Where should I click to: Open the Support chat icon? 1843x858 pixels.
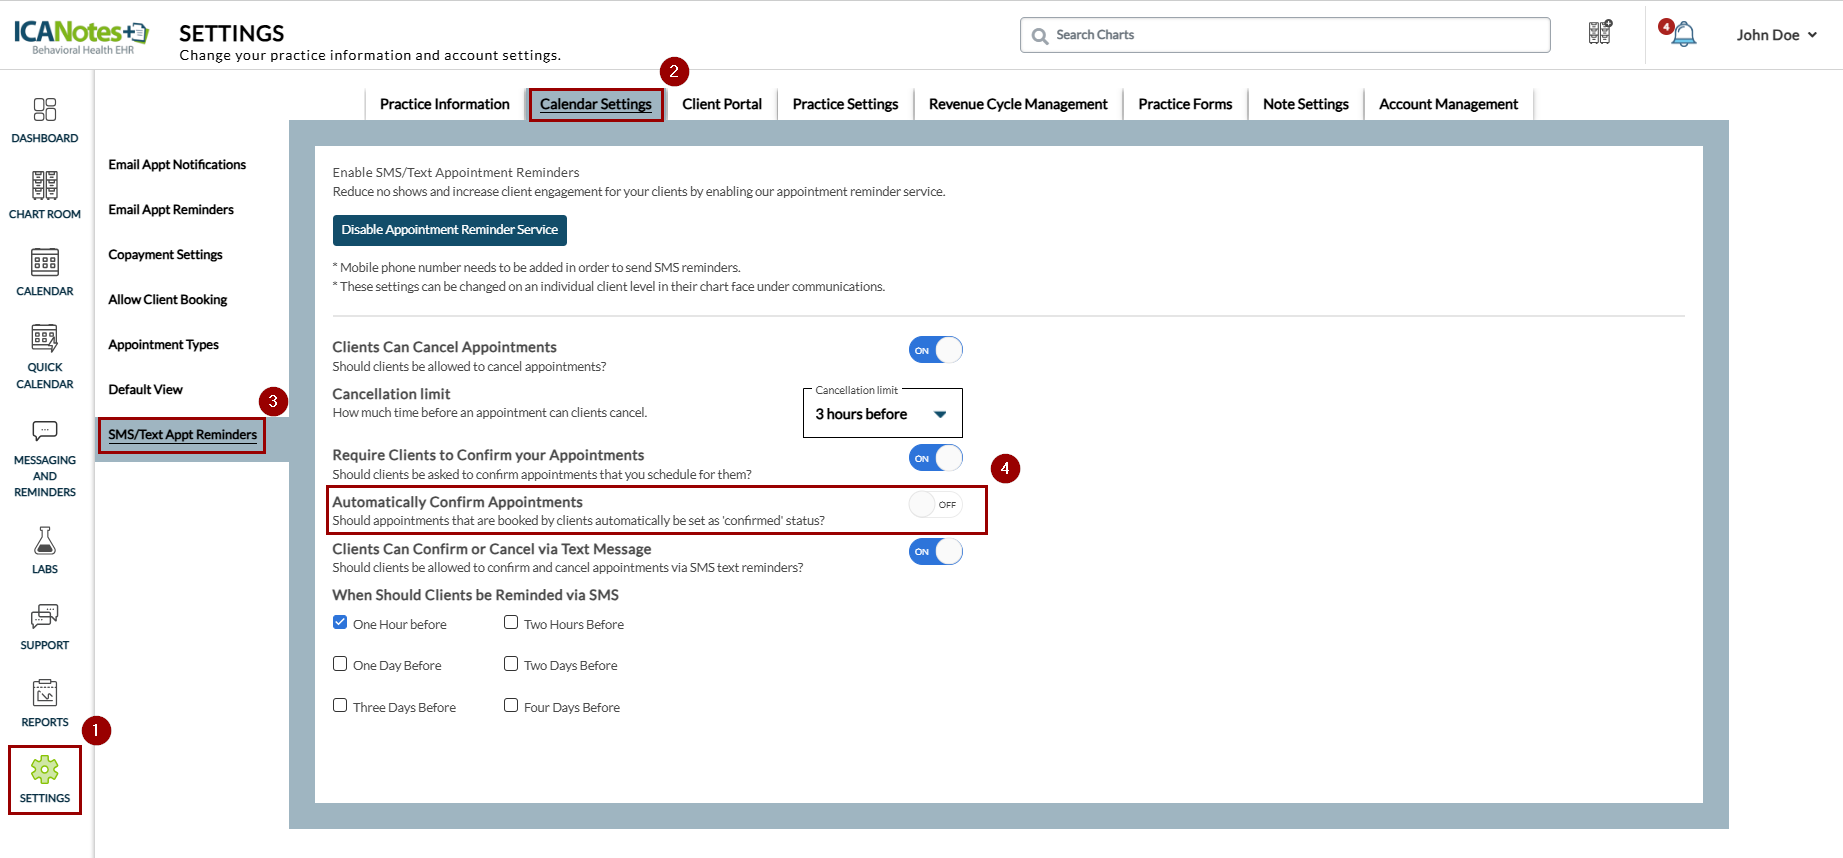coord(45,617)
